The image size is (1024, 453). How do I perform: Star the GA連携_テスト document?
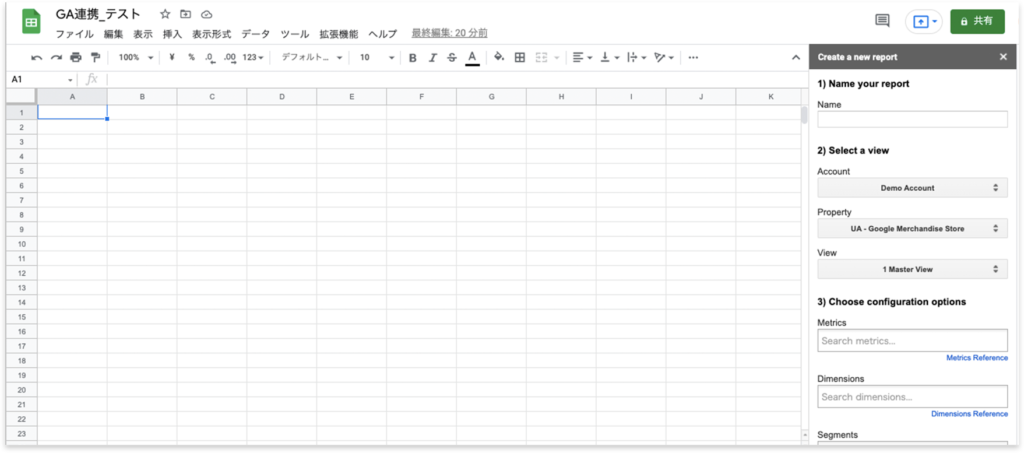tap(165, 15)
